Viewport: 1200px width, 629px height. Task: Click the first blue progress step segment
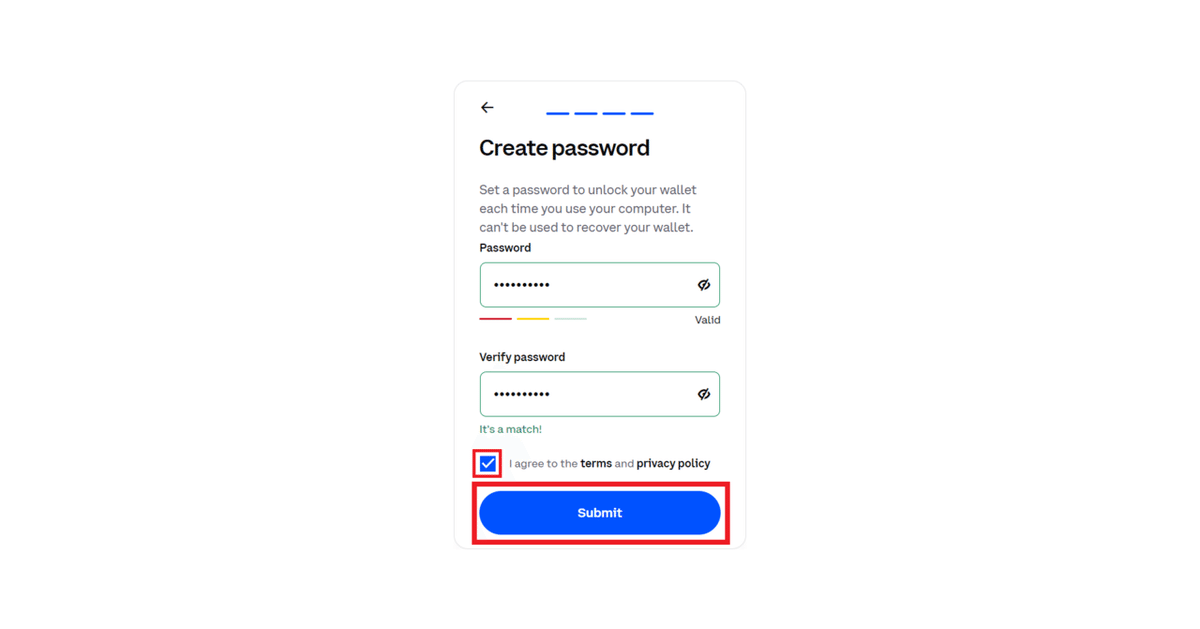point(558,114)
